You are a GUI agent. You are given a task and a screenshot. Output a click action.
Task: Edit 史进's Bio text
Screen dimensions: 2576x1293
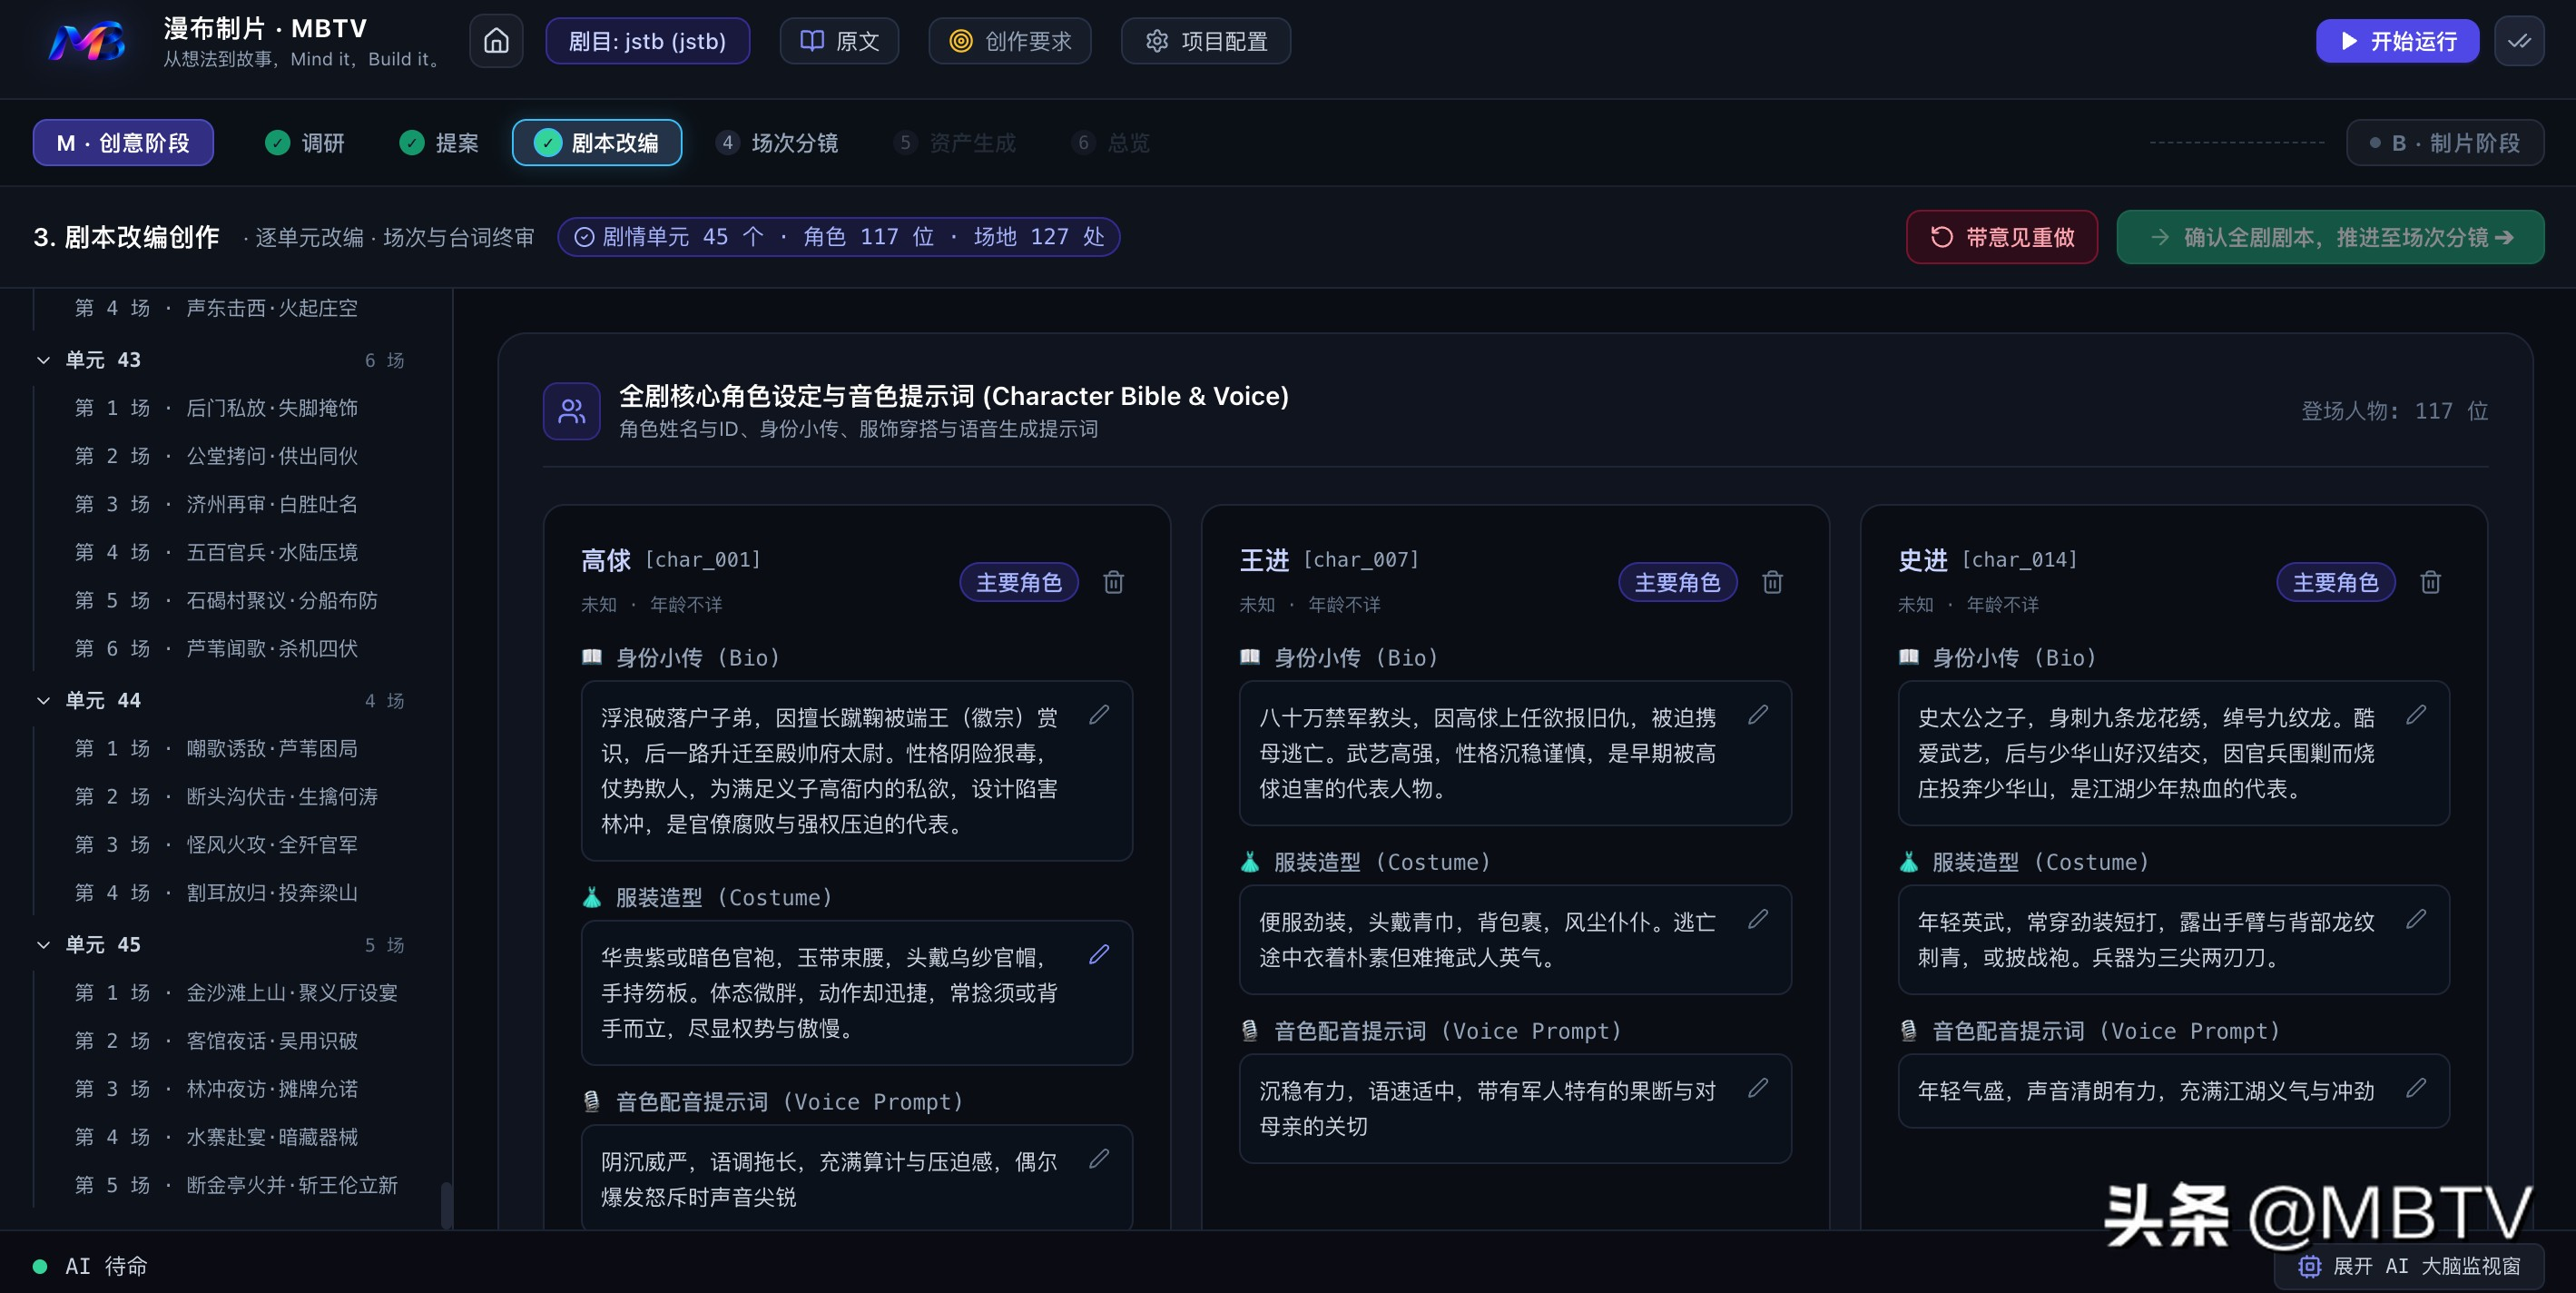coord(2416,714)
